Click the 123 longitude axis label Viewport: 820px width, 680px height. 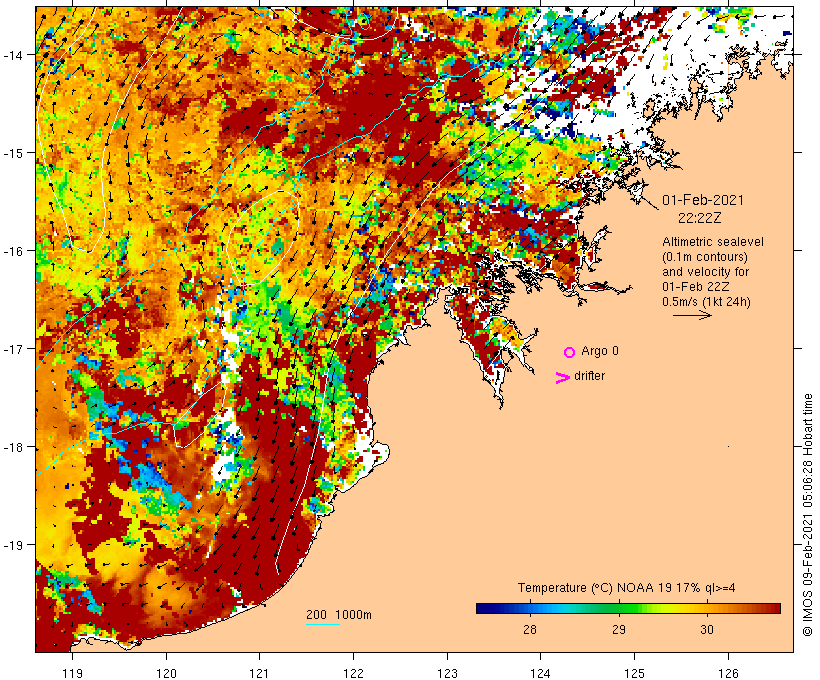tap(447, 673)
